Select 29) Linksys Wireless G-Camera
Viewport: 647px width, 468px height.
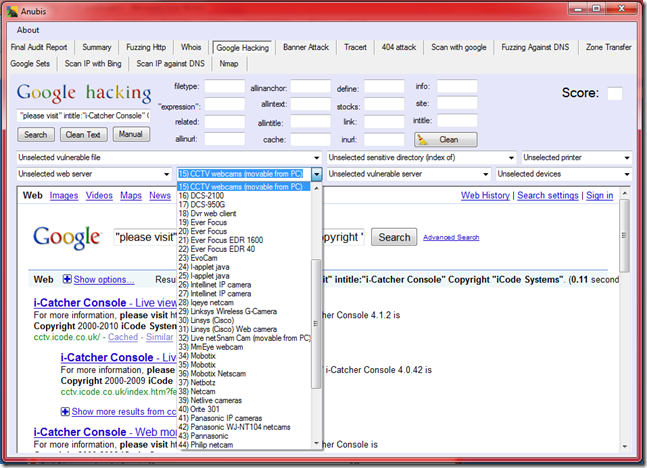tap(243, 311)
